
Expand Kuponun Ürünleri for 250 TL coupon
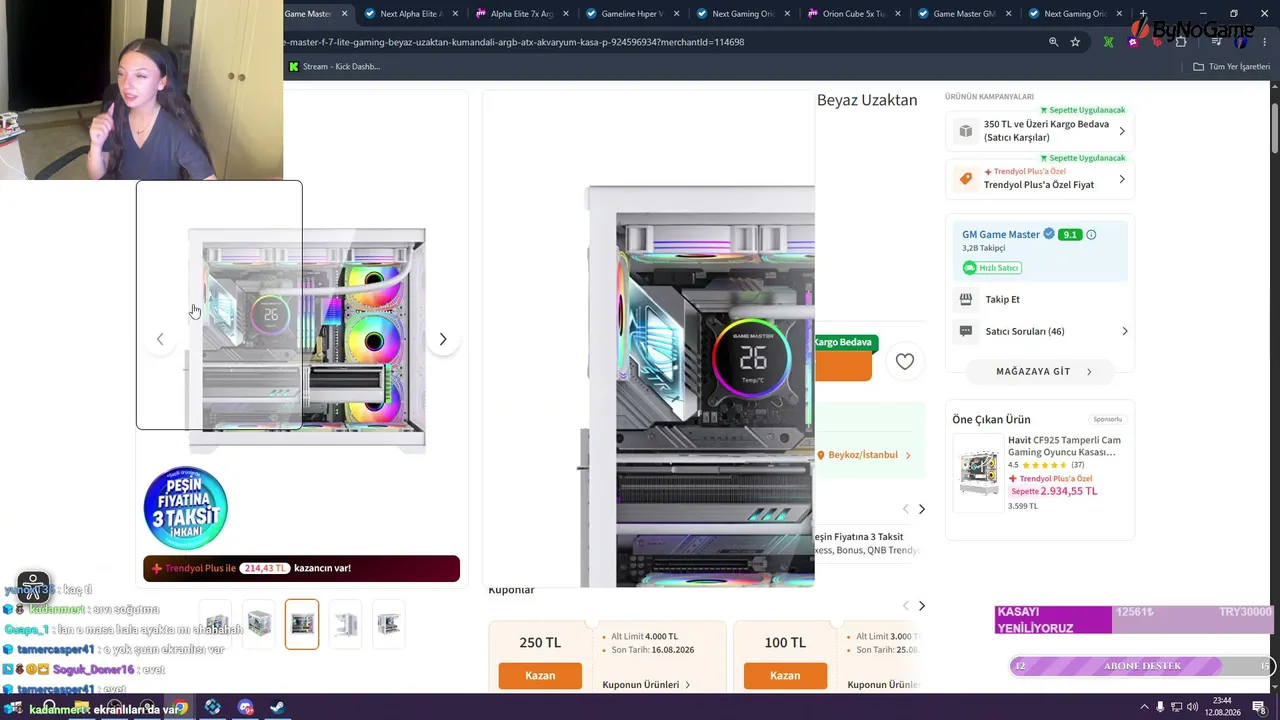click(x=647, y=685)
